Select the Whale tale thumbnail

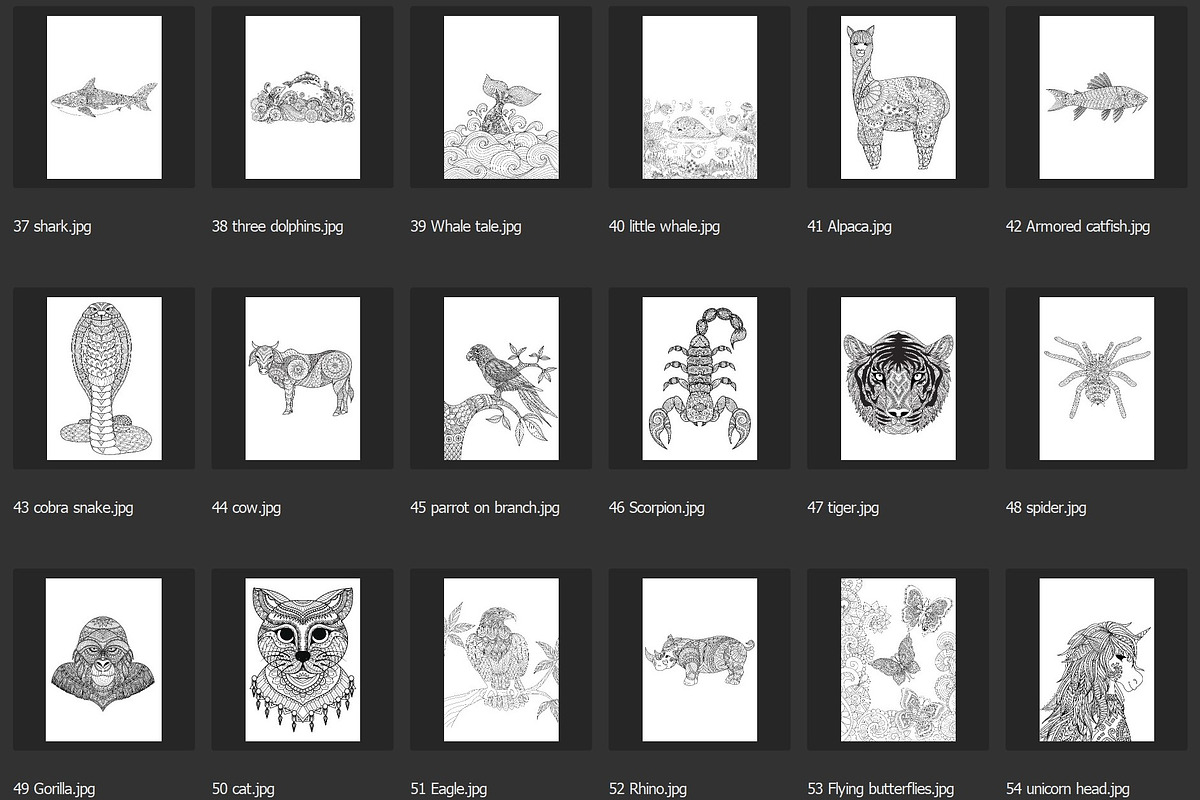(x=501, y=98)
